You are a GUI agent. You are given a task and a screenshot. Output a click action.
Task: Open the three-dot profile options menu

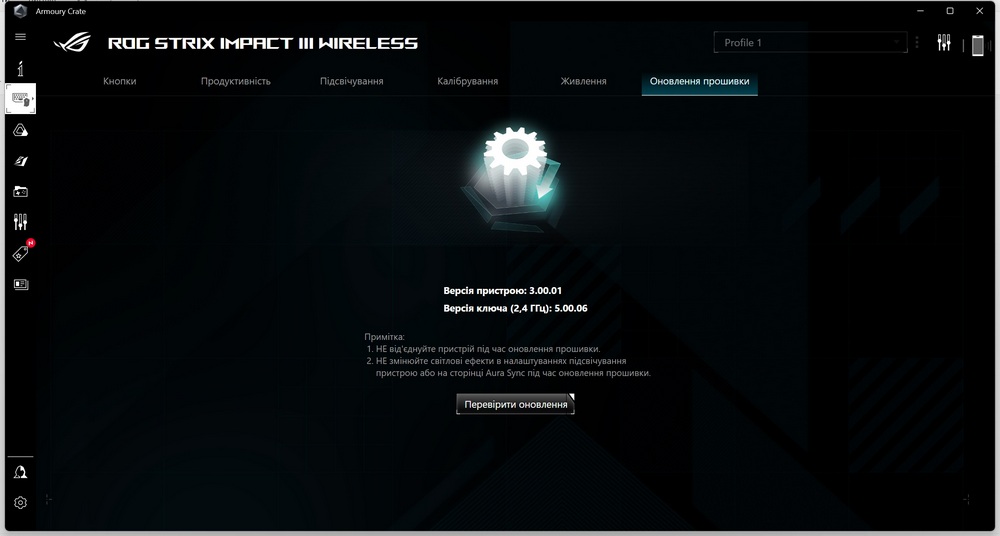point(917,43)
